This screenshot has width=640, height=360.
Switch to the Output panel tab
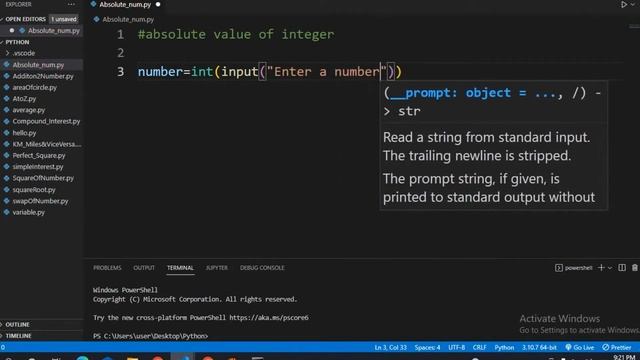point(144,268)
